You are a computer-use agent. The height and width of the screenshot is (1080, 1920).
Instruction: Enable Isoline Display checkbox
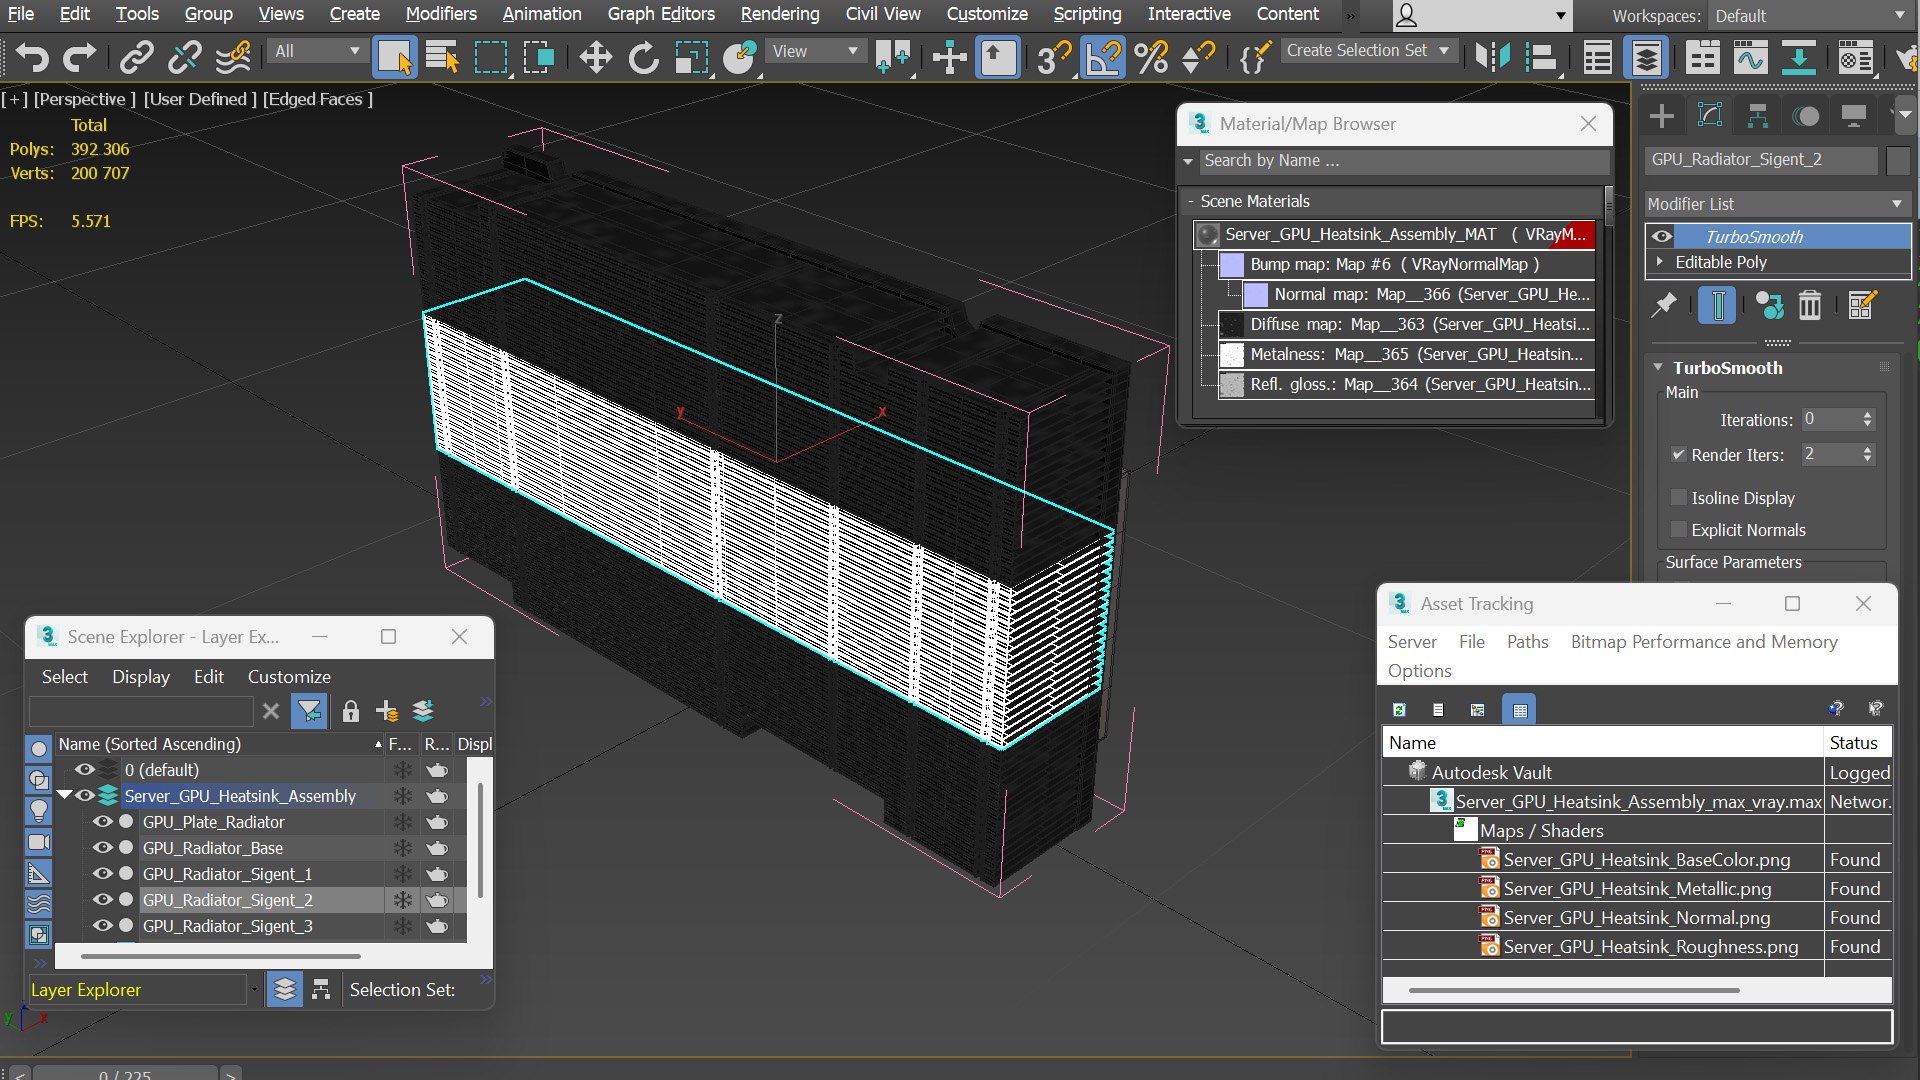(1679, 497)
